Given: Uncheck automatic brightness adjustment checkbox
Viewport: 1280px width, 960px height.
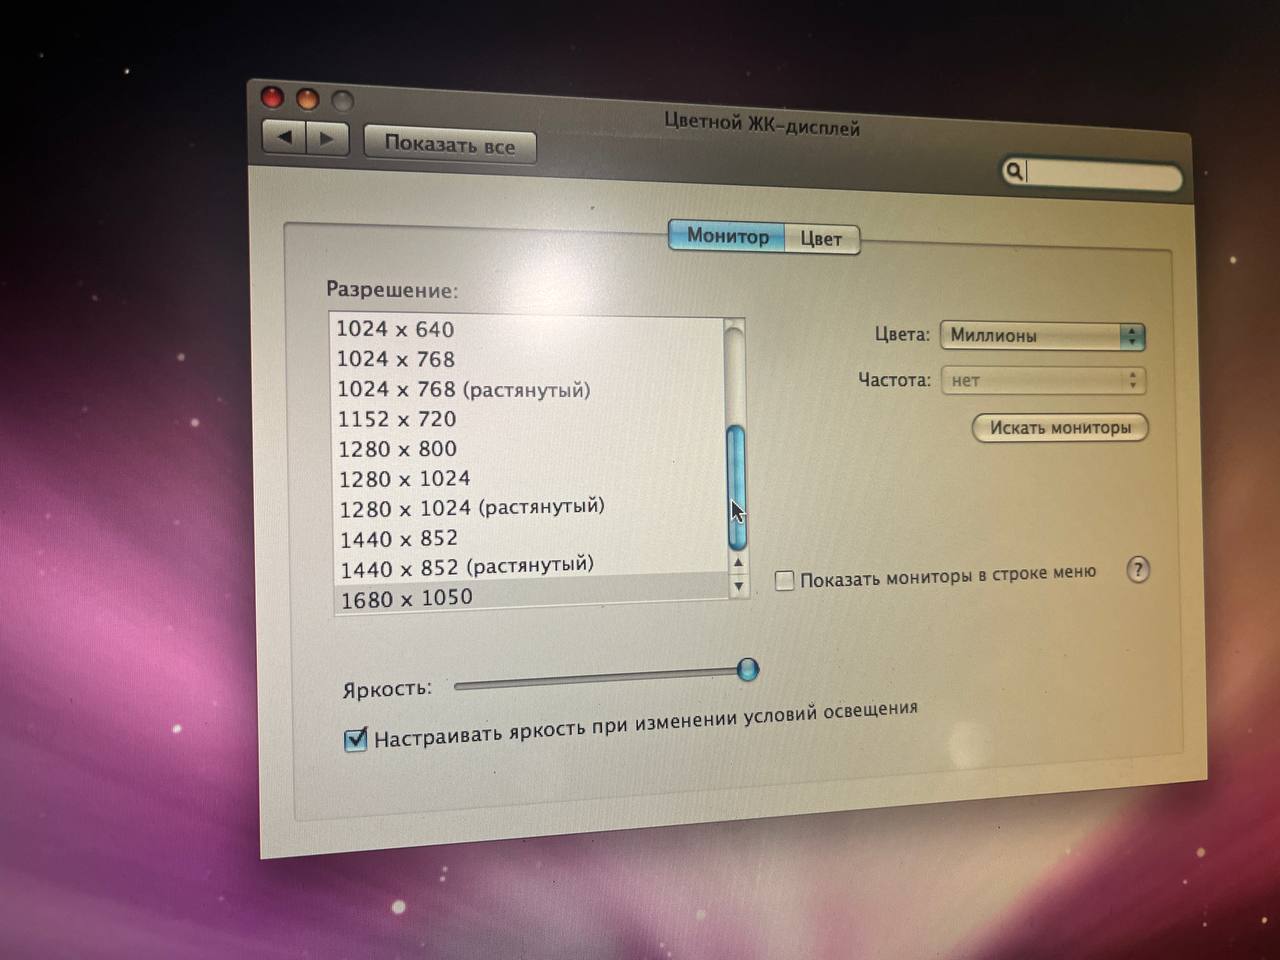Looking at the screenshot, I should [x=355, y=740].
